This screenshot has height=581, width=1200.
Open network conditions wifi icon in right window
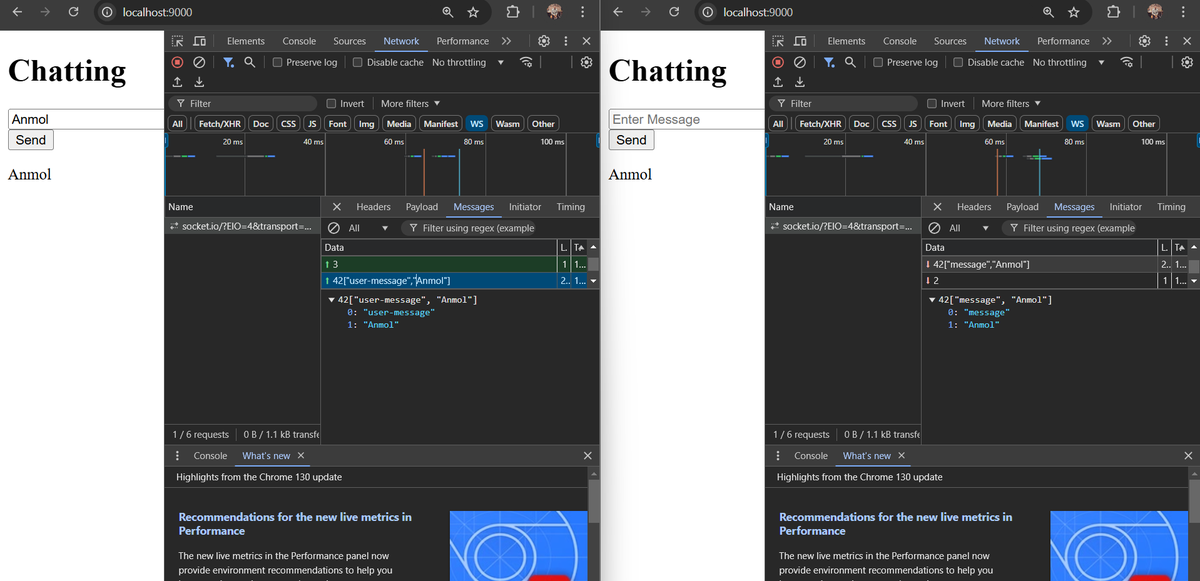pos(1127,62)
